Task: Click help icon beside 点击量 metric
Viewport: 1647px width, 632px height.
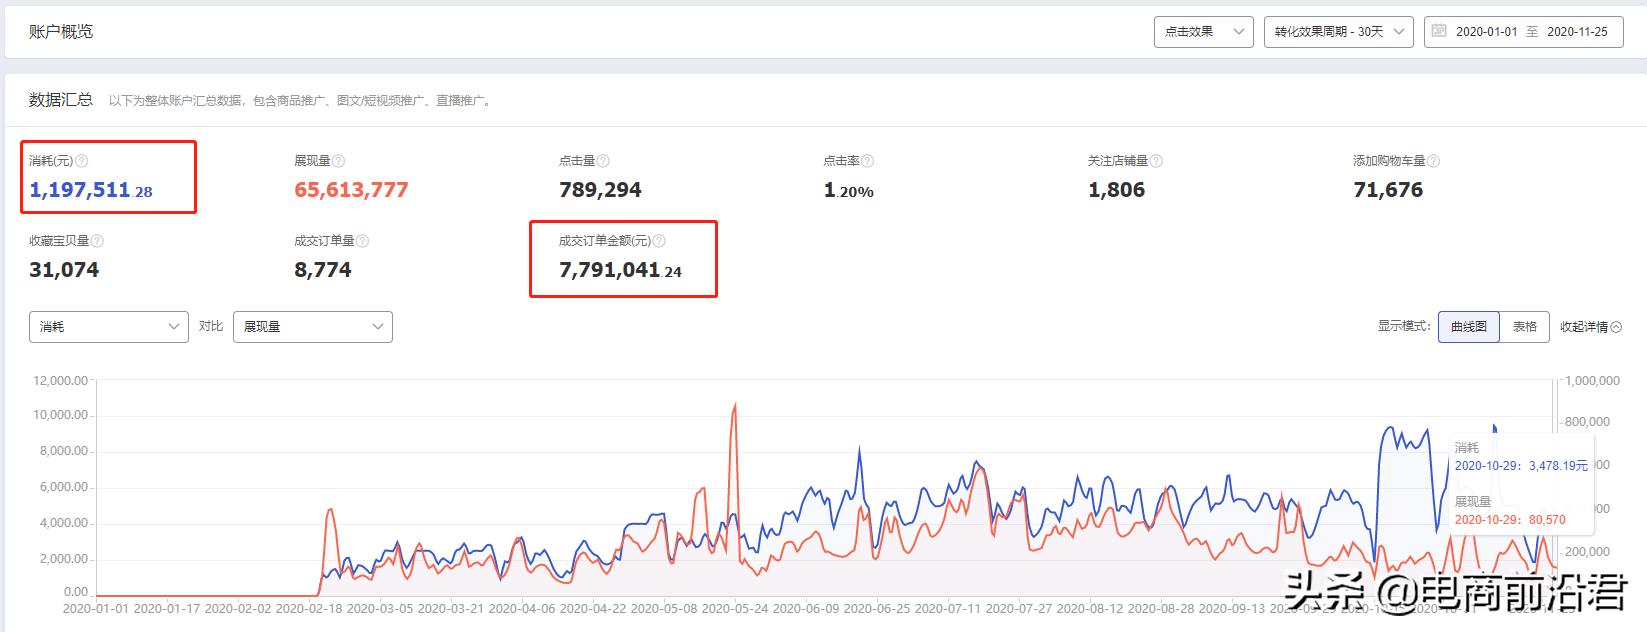Action: pos(603,161)
